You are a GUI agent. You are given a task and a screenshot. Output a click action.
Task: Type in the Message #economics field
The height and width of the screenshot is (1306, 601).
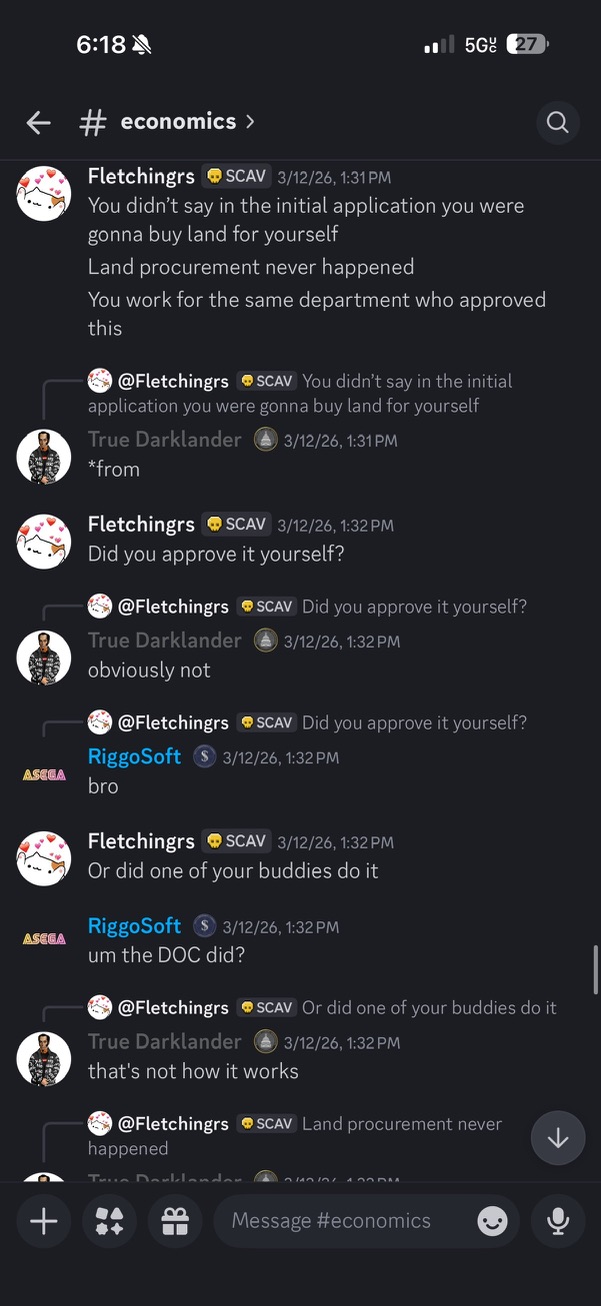(340, 1221)
